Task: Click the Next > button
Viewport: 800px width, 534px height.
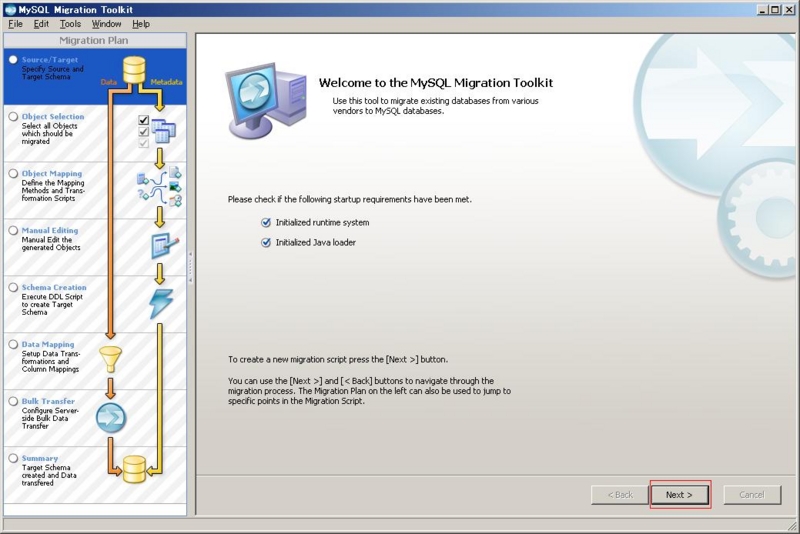Action: pos(679,495)
